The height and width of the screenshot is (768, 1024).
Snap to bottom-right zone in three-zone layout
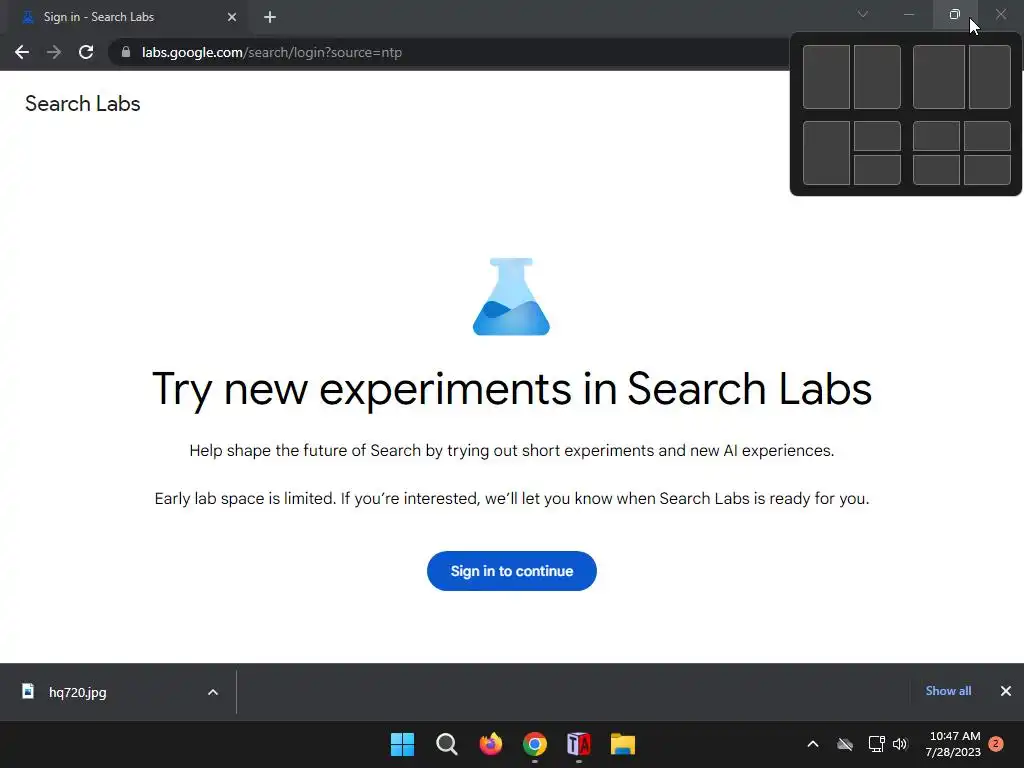coord(877,170)
